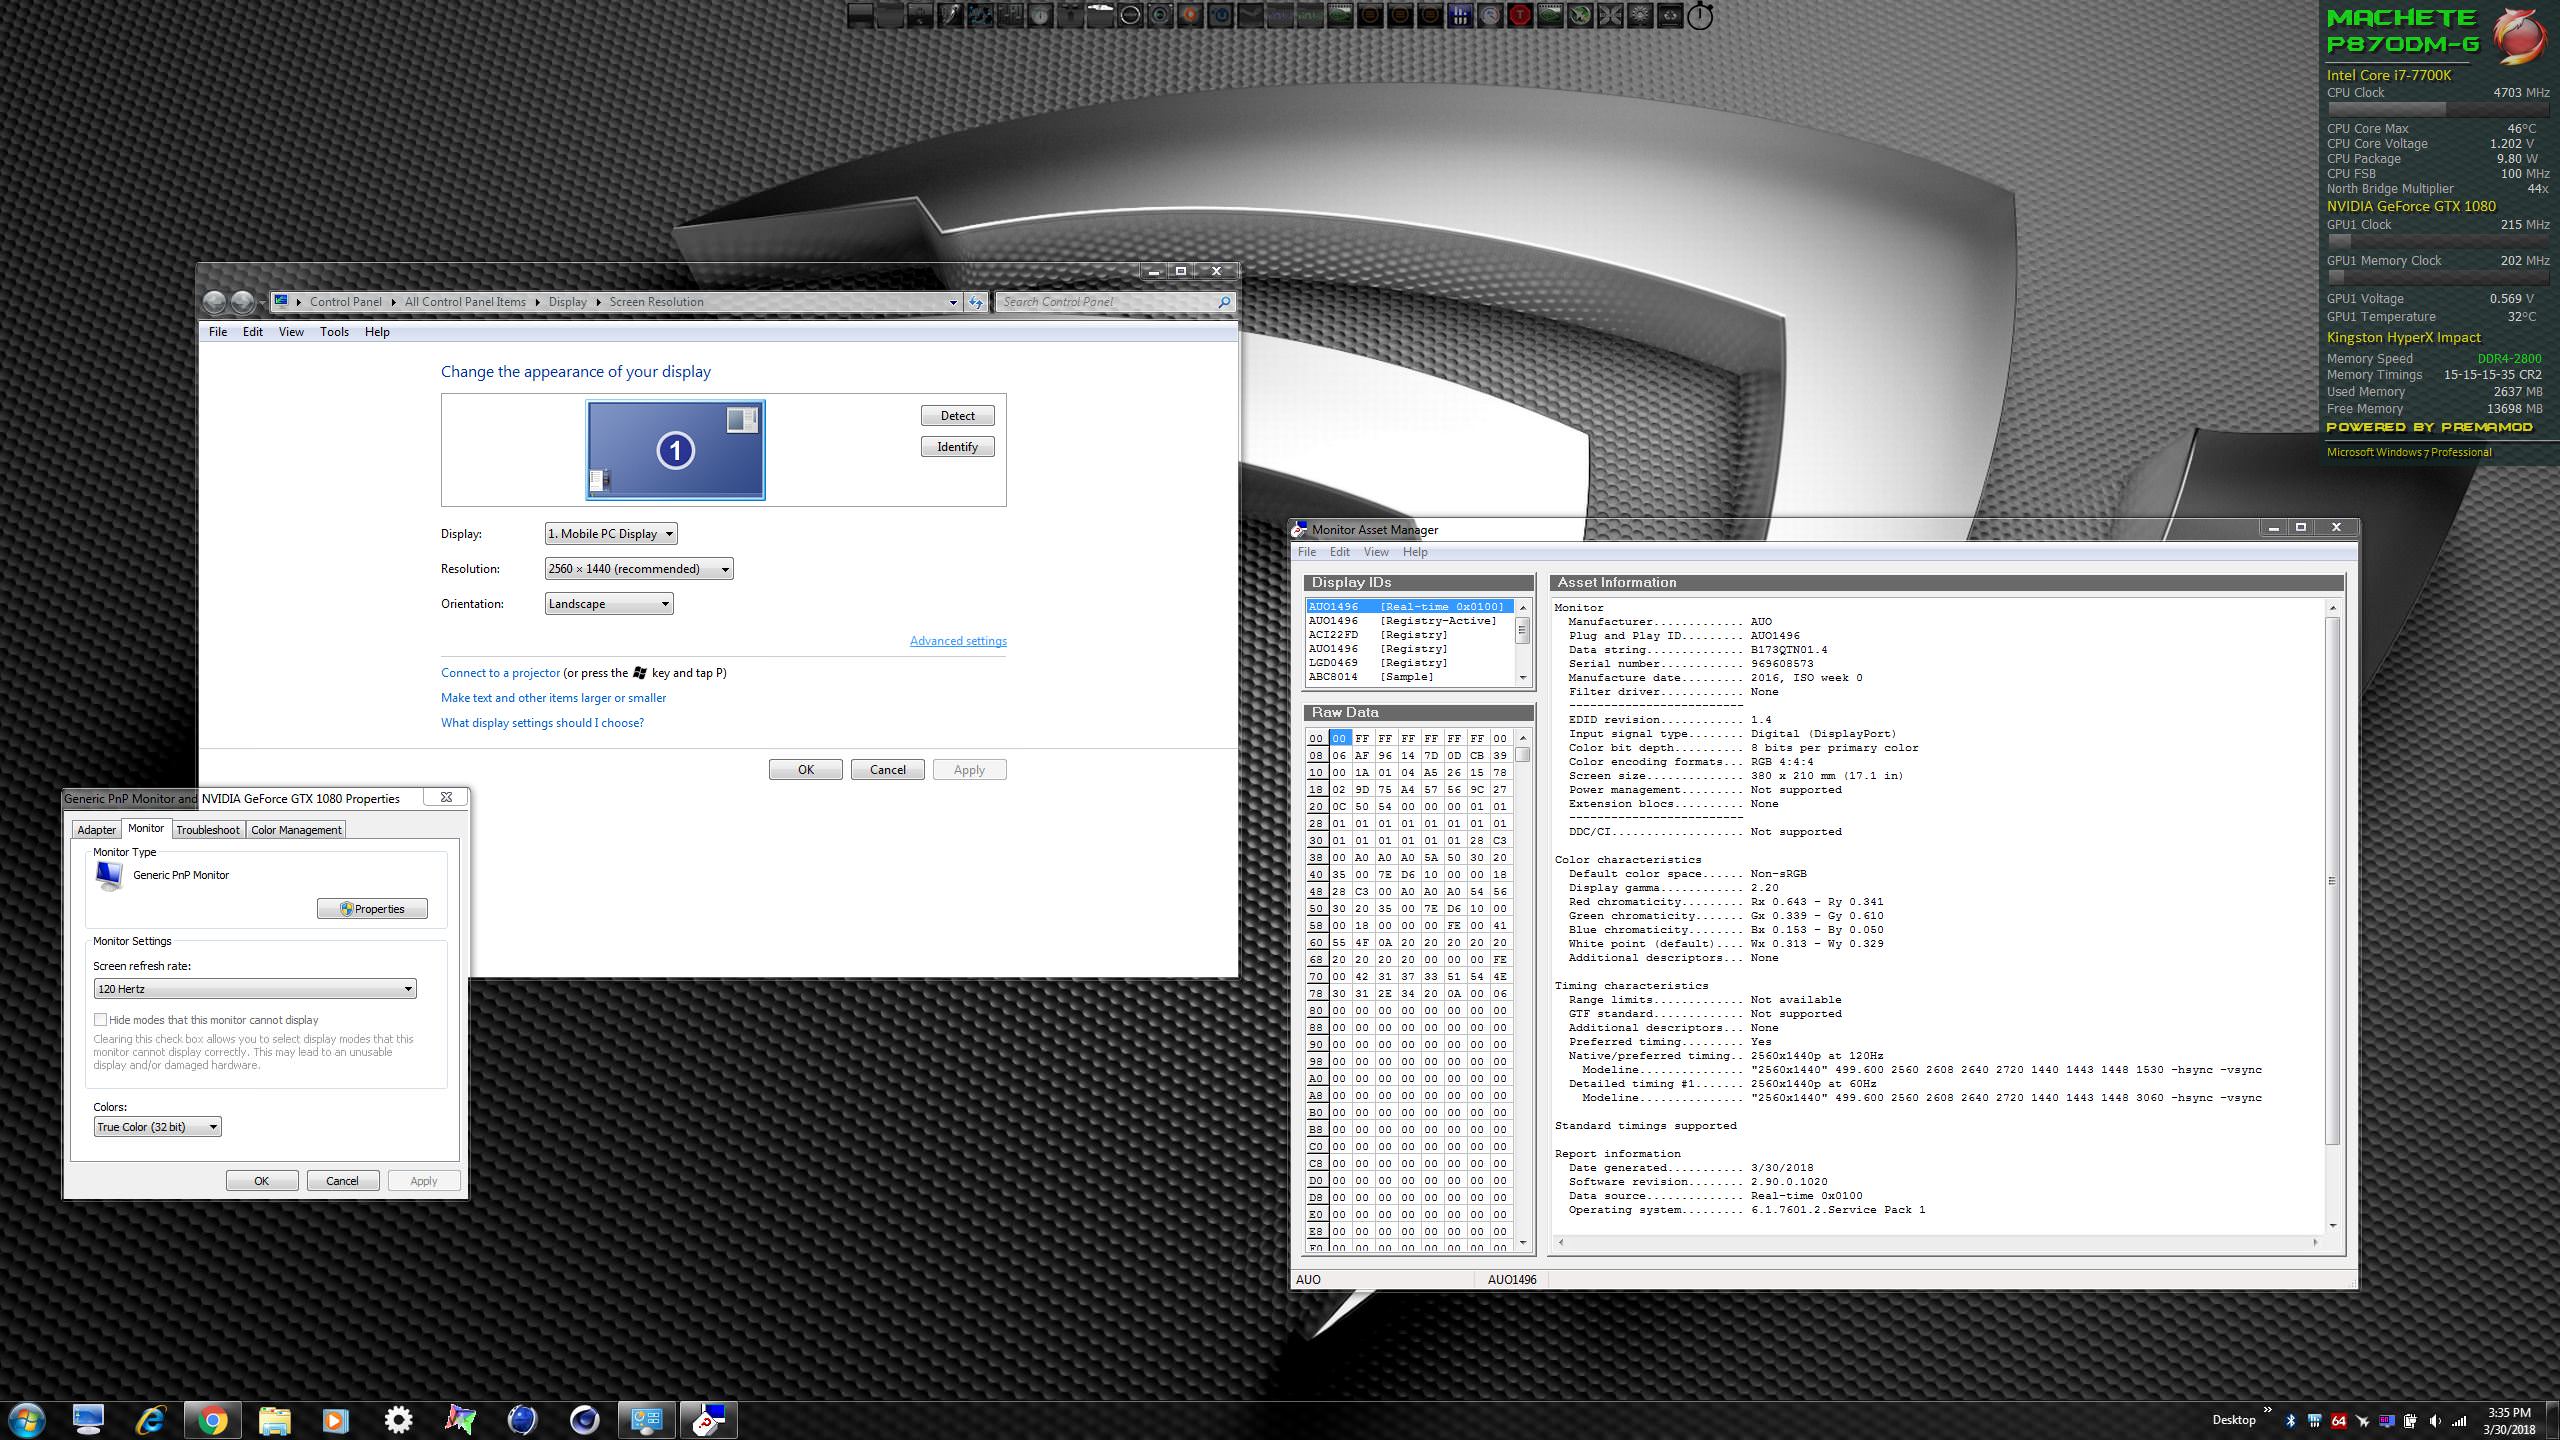The height and width of the screenshot is (1440, 2560).
Task: Open the Orientation dropdown set to Landscape
Action: pos(609,604)
